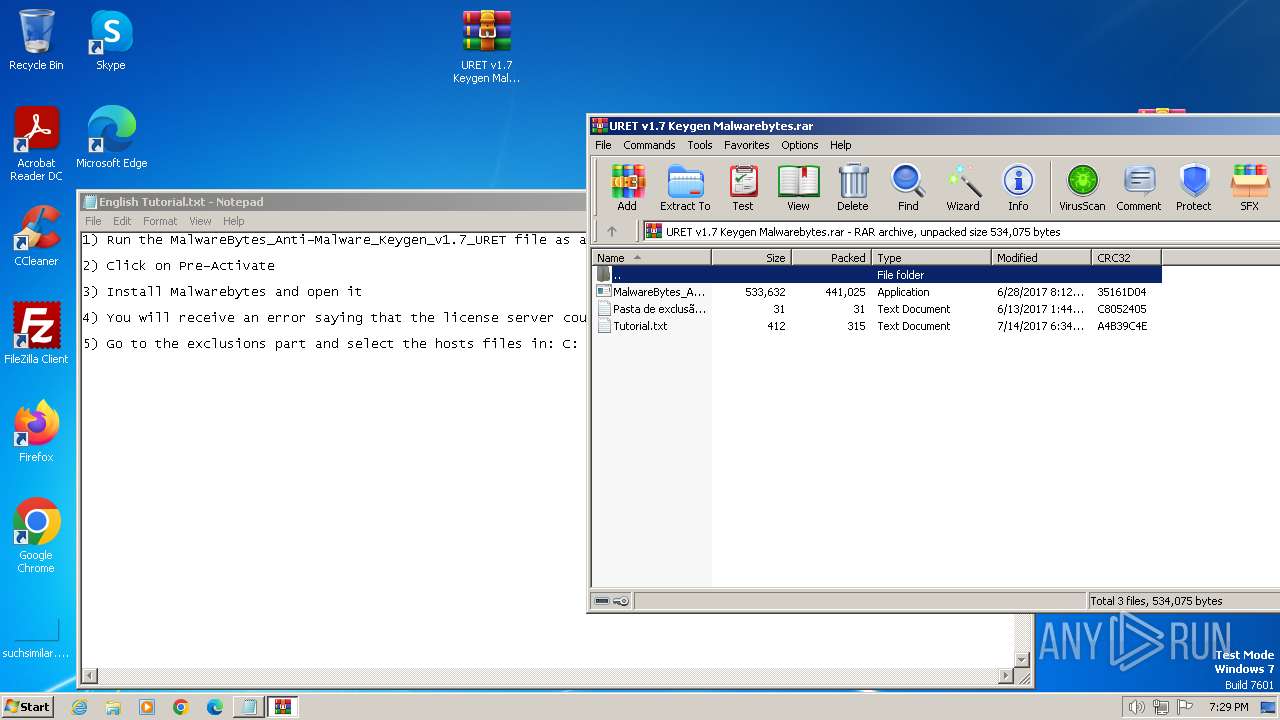Run the Test archive tool
The height and width of the screenshot is (720, 1280).
pos(742,187)
